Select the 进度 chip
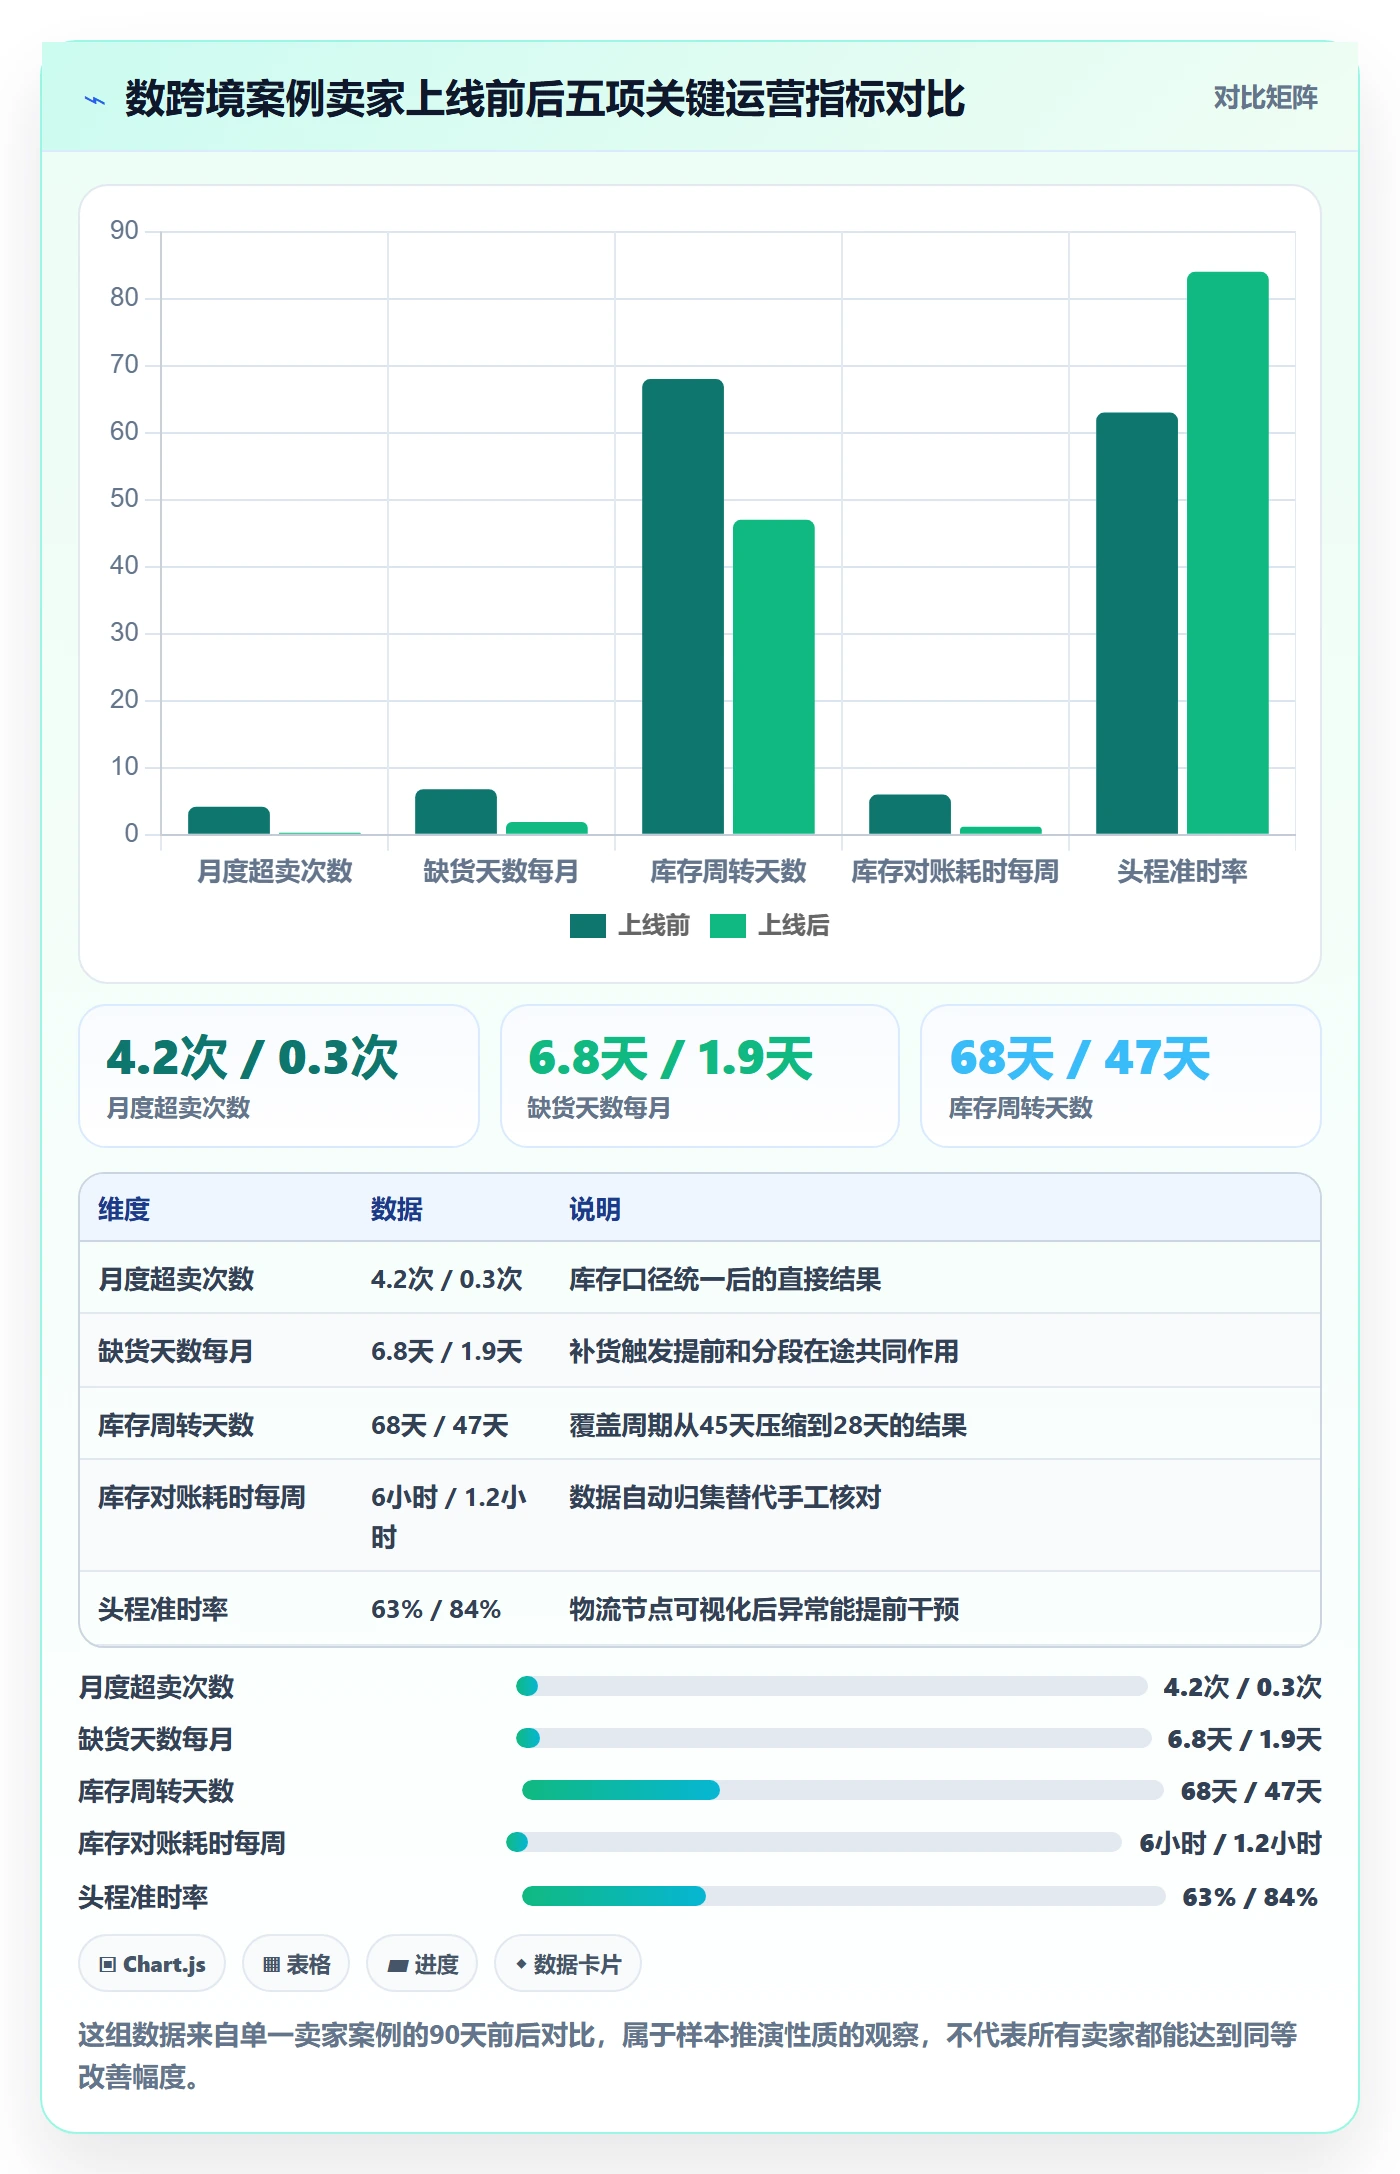Image resolution: width=1400 pixels, height=2174 pixels. 422,1964
